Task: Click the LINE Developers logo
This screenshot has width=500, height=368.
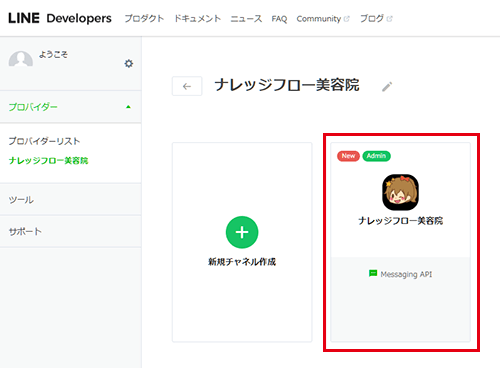Action: pos(60,18)
